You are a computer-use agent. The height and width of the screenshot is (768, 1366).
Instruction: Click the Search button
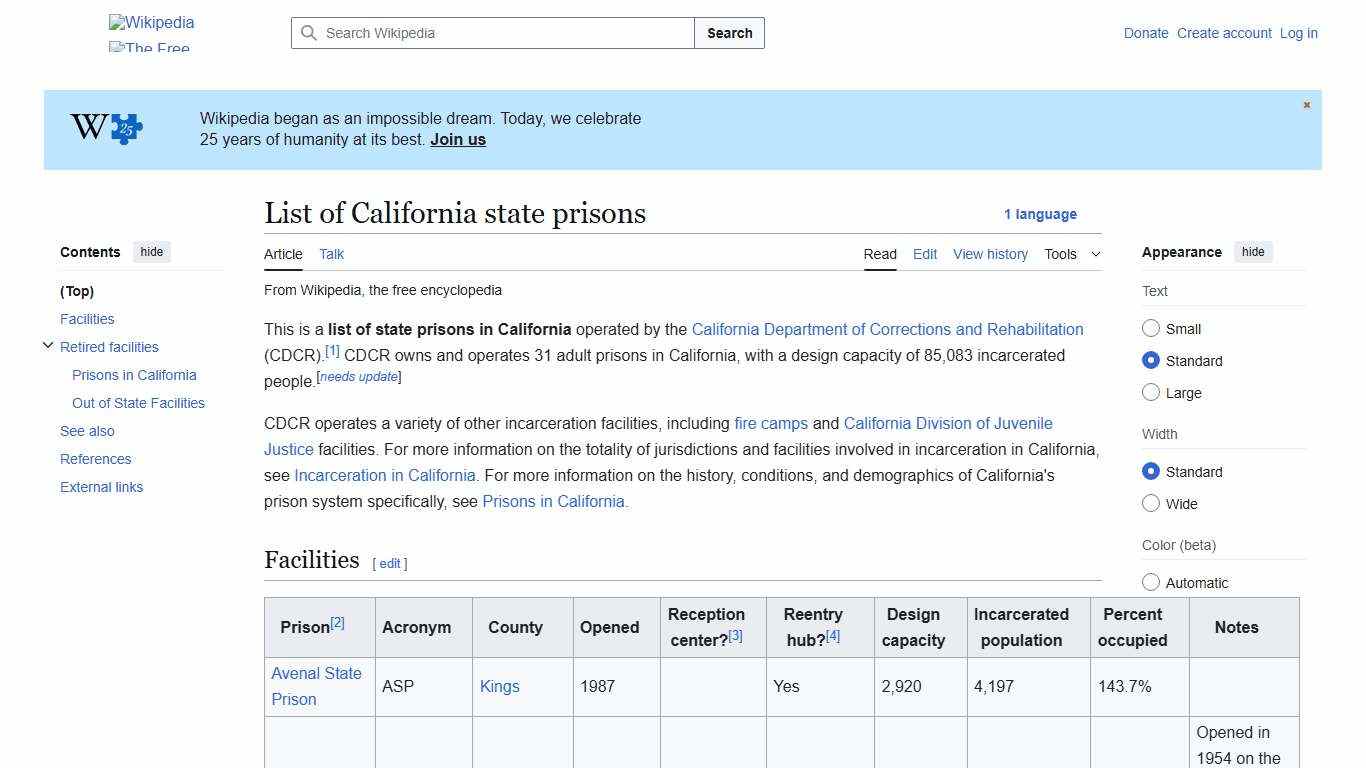[729, 33]
